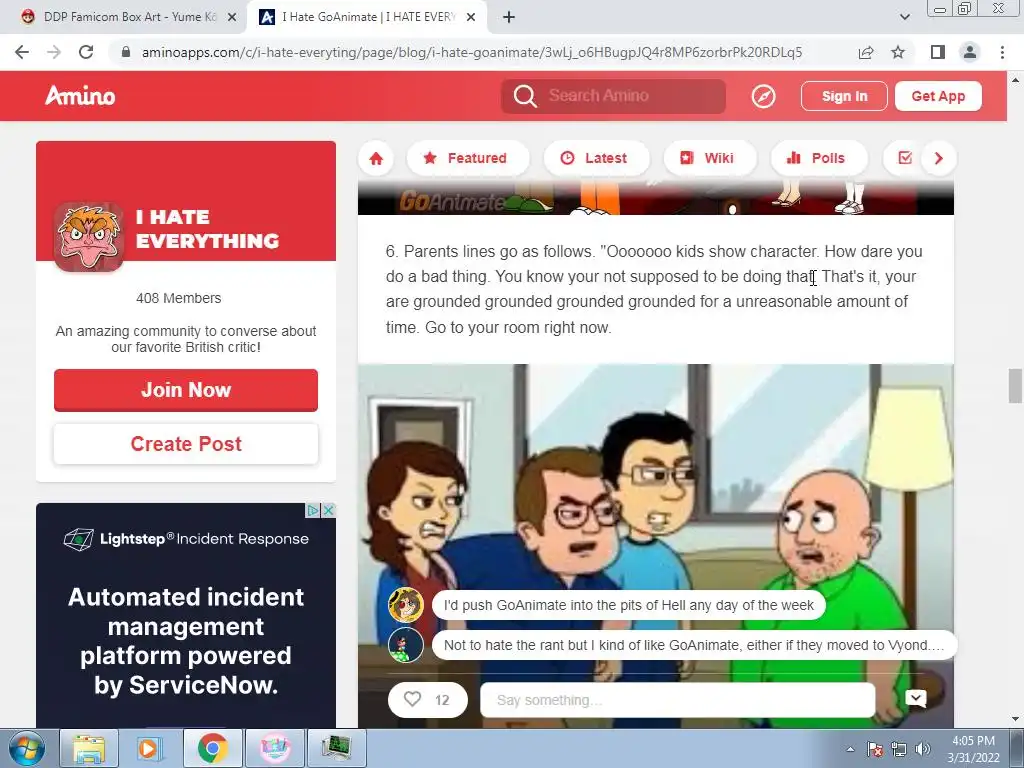Bookmark this tab star icon
Screen dimensions: 1024x768
pyautogui.click(x=898, y=52)
